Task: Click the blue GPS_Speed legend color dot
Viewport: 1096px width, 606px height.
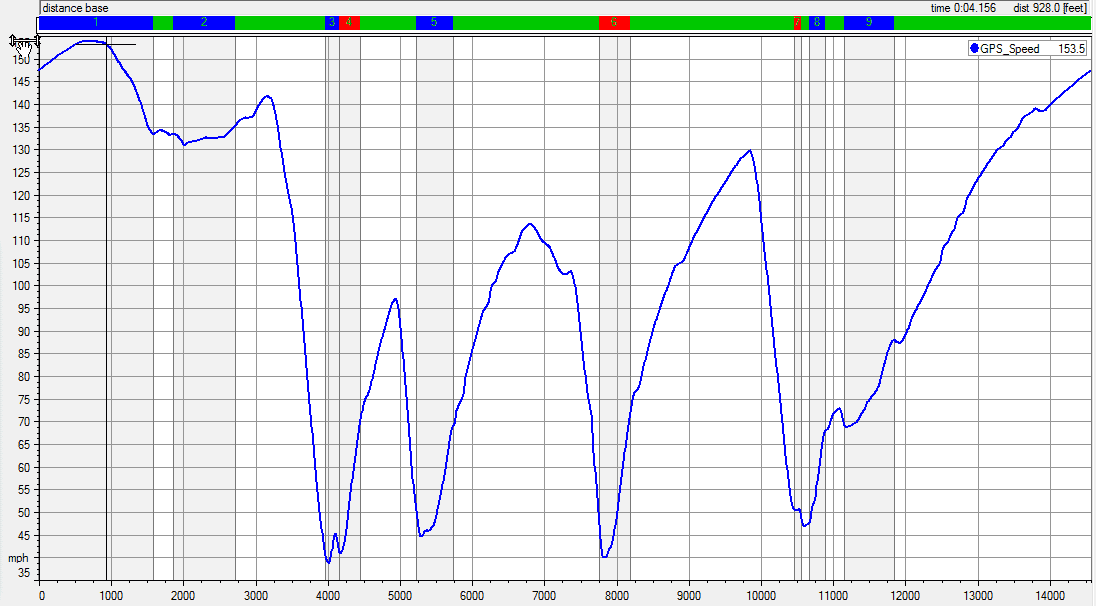Action: (974, 48)
